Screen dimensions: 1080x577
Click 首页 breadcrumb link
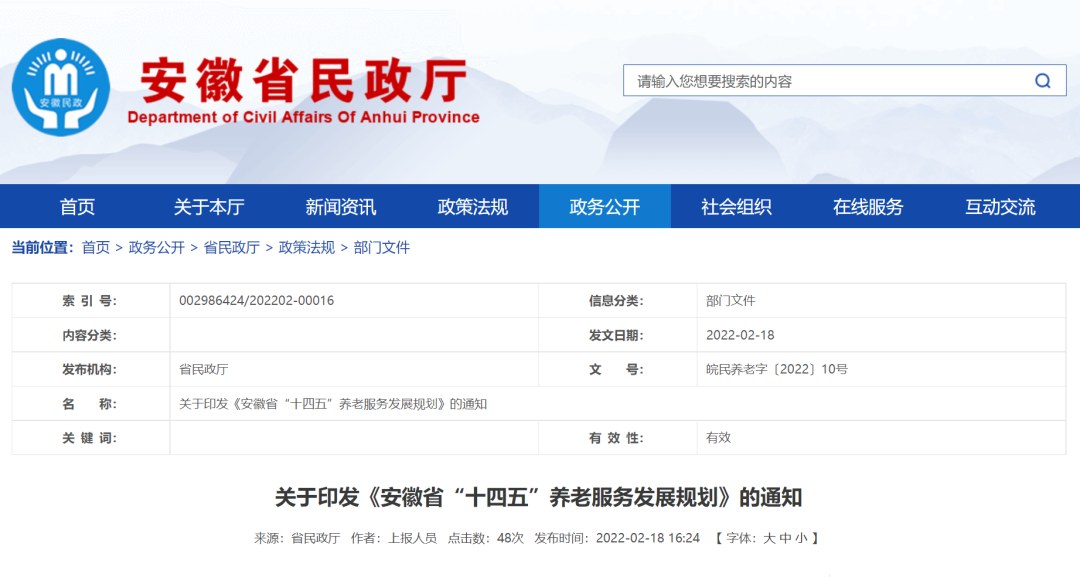[96, 248]
